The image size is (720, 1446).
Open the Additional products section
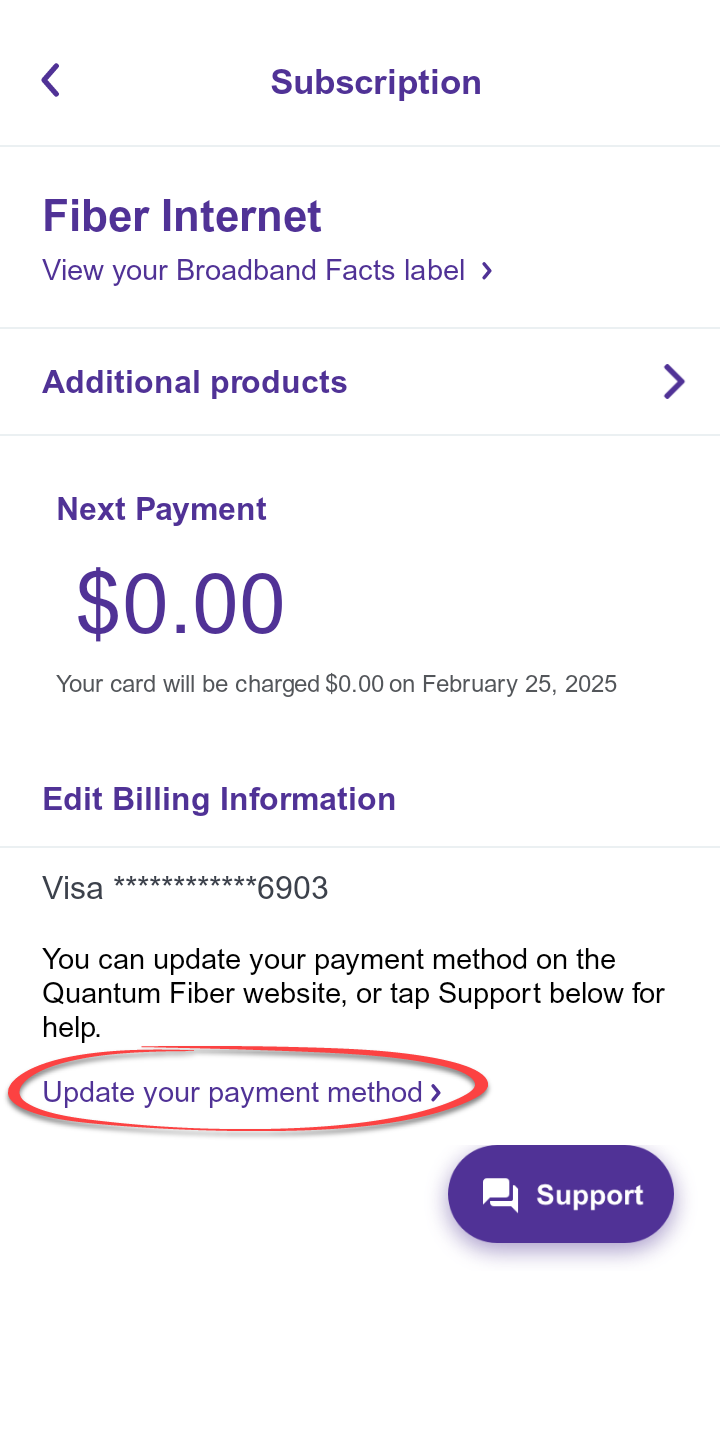coord(195,381)
